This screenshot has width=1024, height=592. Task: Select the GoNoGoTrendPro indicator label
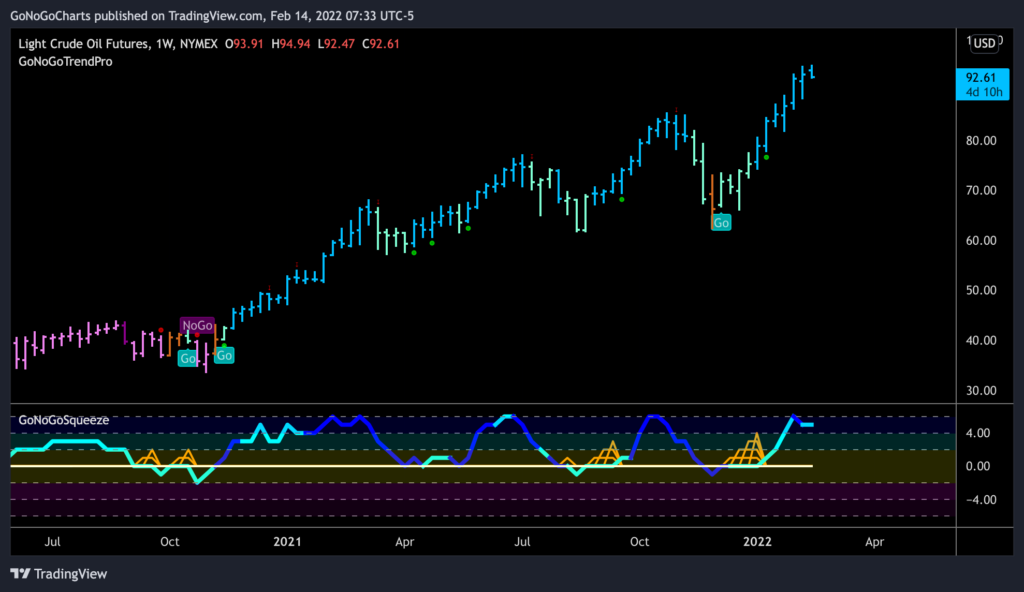click(x=65, y=61)
